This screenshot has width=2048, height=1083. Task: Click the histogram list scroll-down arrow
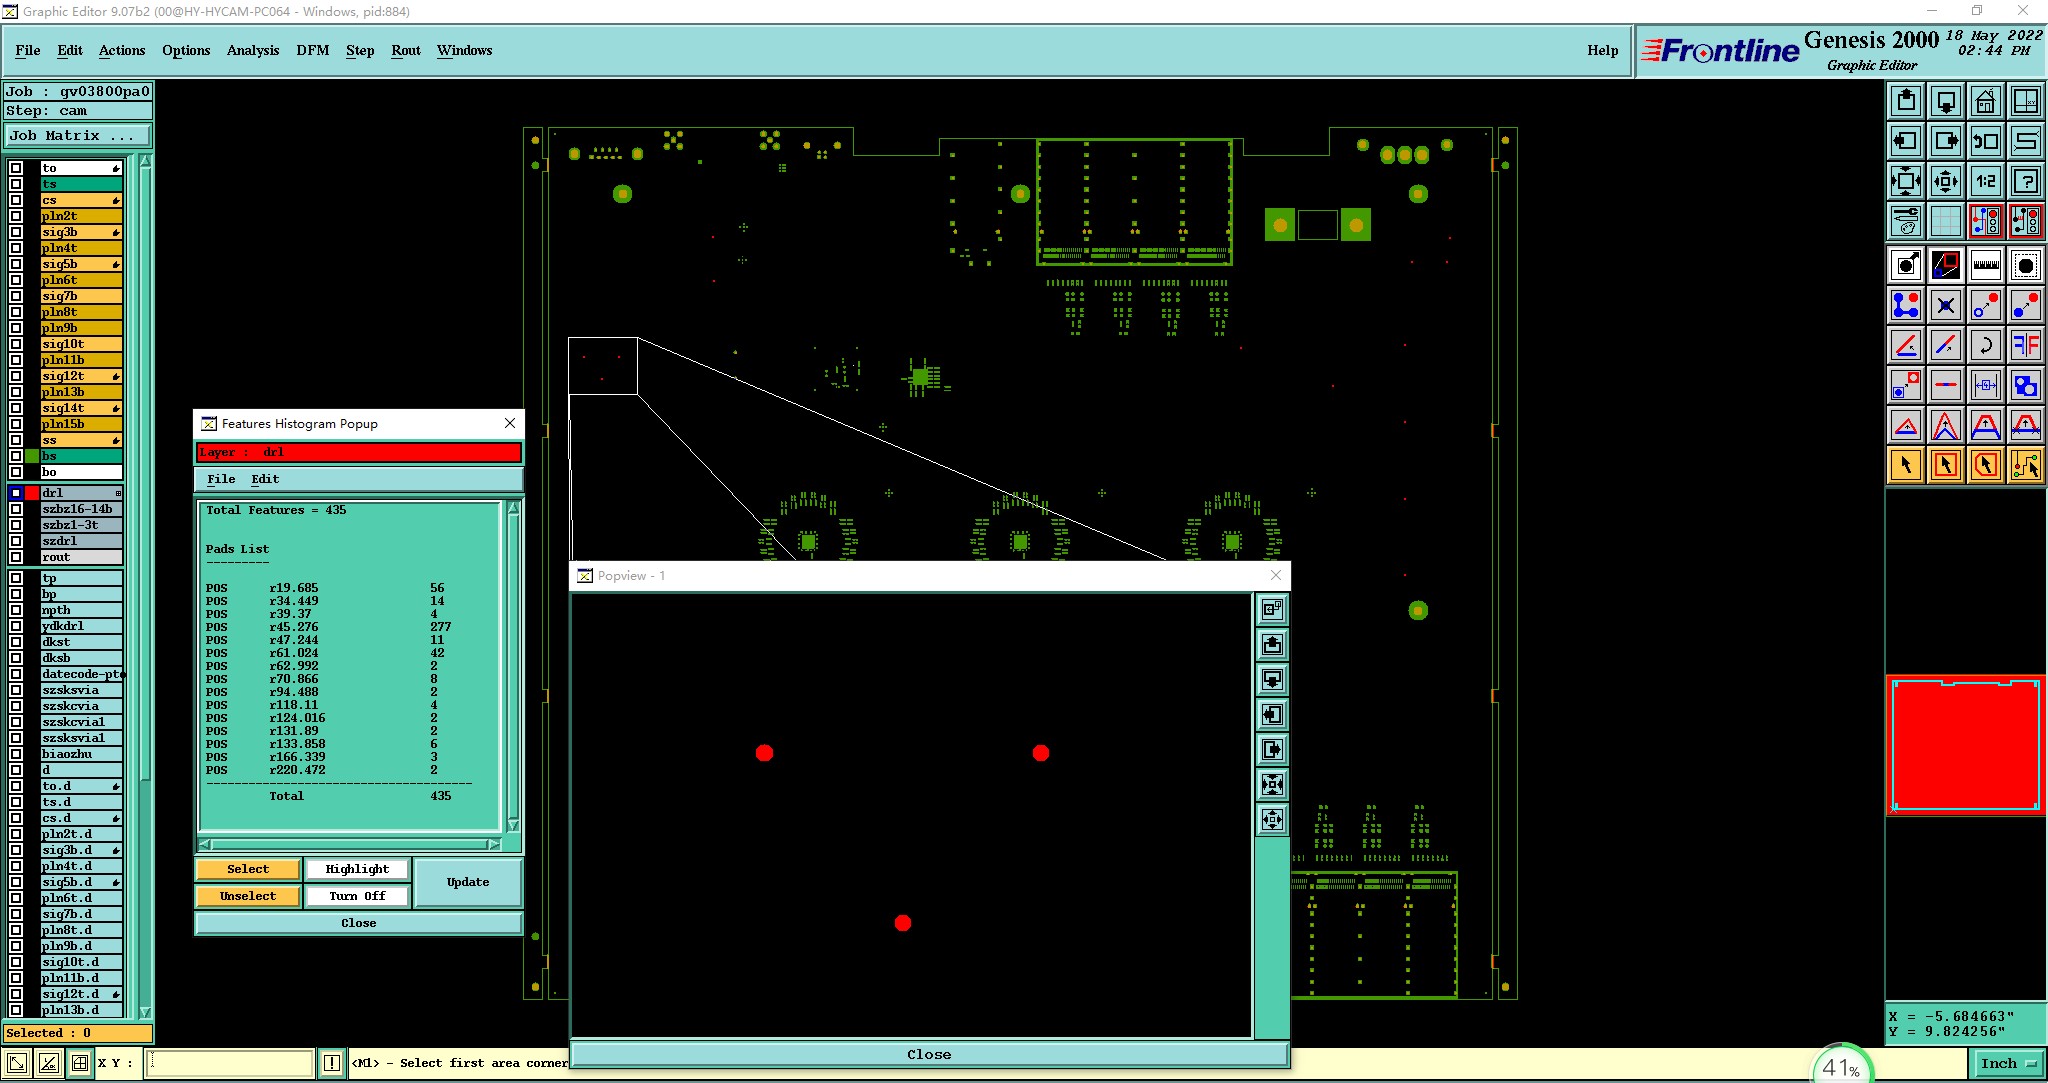click(513, 825)
